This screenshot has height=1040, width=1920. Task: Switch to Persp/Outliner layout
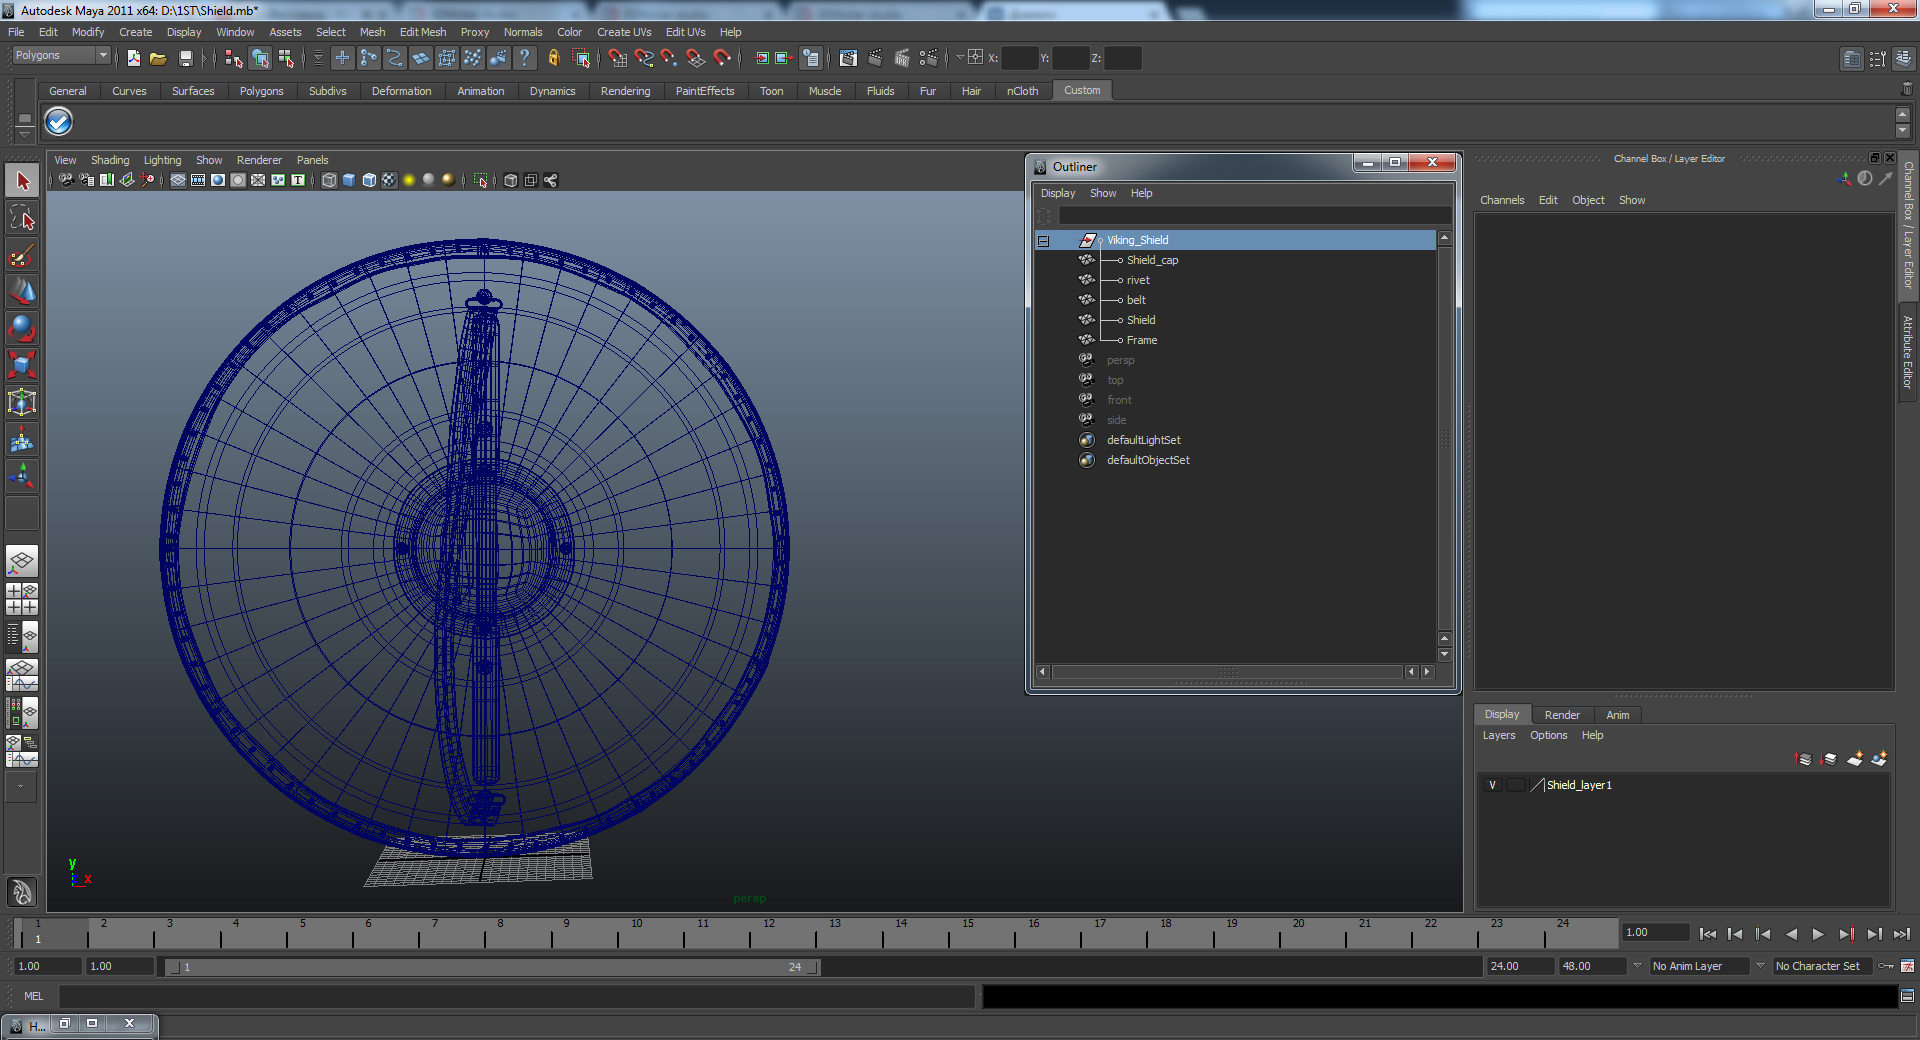point(22,636)
